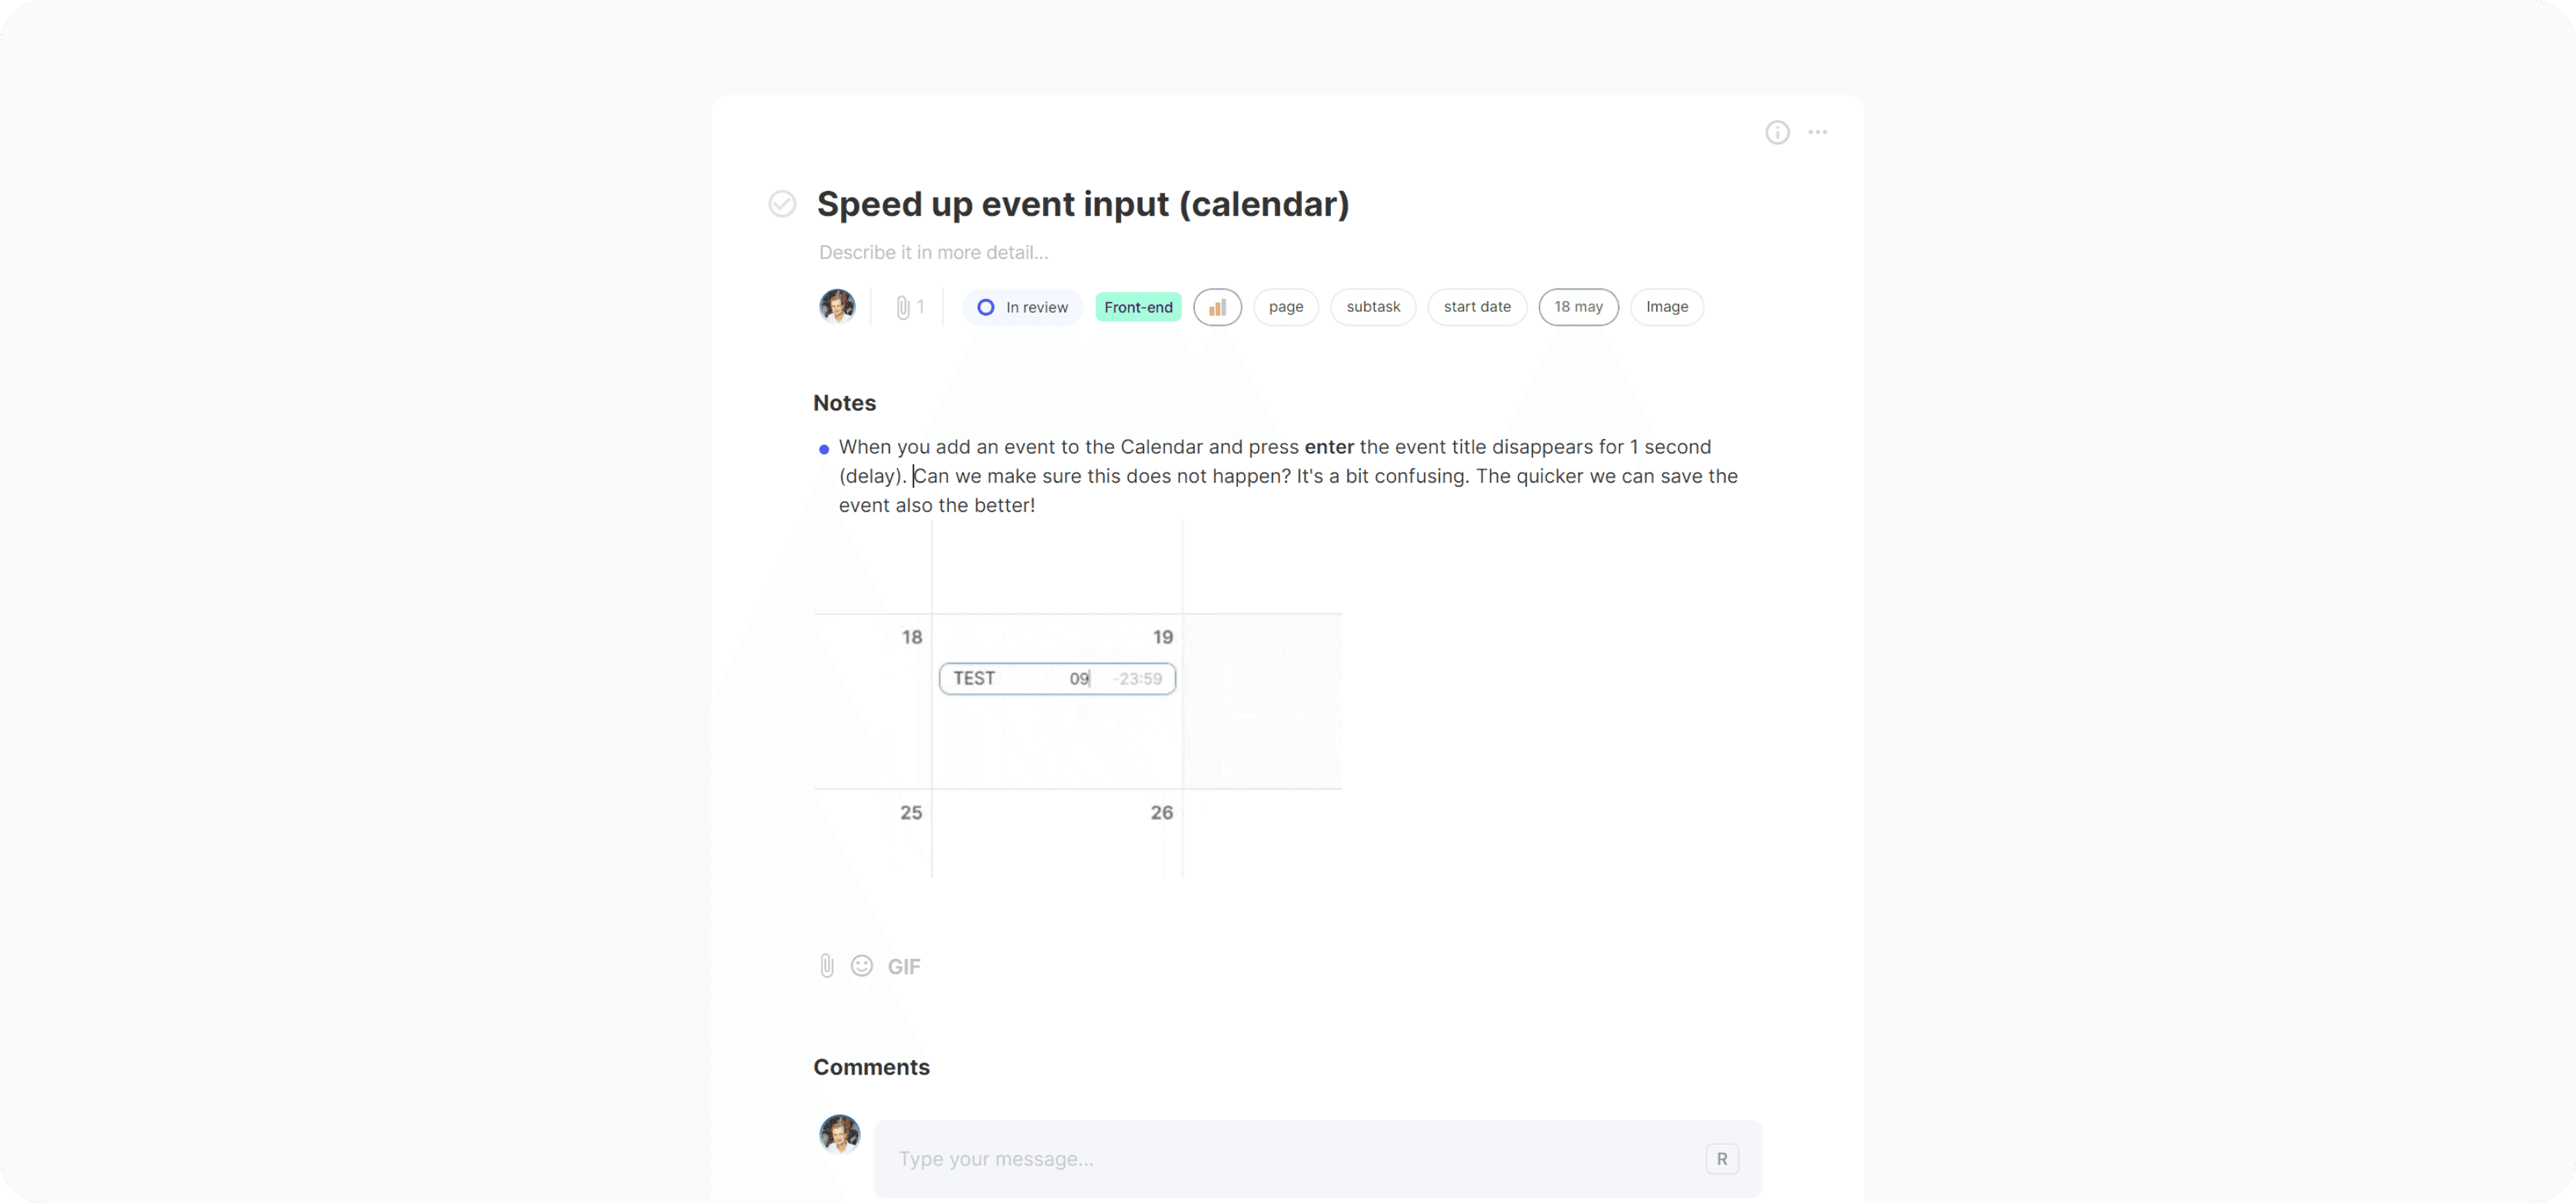
Task: Open the task info icon
Action: coord(1777,132)
